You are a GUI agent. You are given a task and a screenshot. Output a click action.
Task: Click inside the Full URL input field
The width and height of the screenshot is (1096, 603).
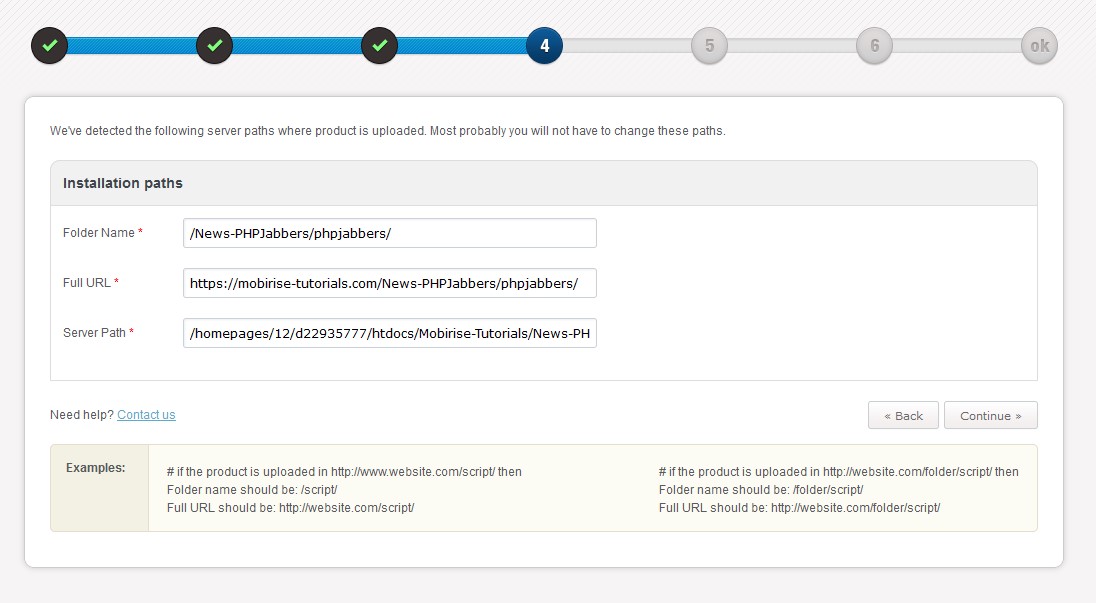[x=388, y=283]
